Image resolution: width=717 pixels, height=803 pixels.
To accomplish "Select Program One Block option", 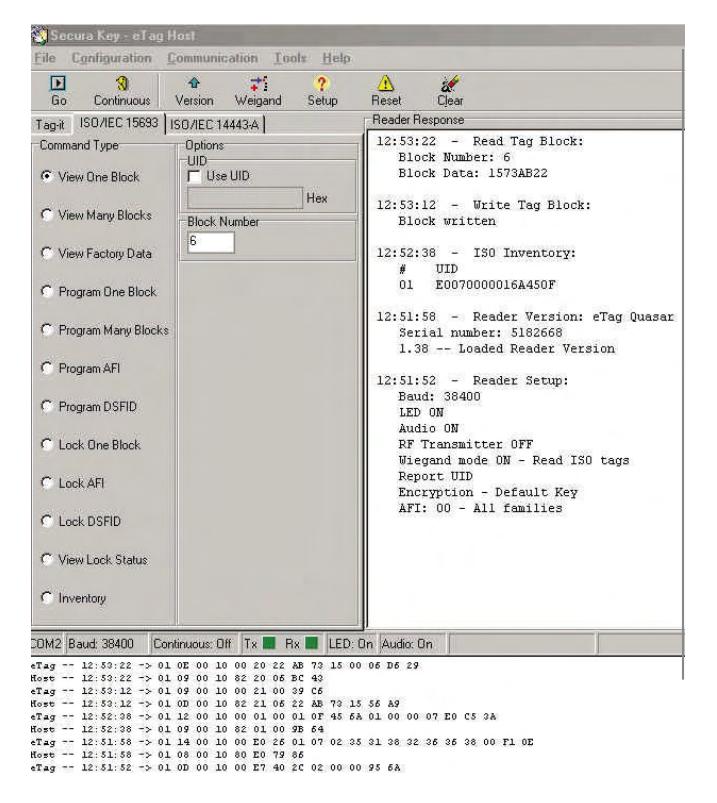I will tap(47, 291).
